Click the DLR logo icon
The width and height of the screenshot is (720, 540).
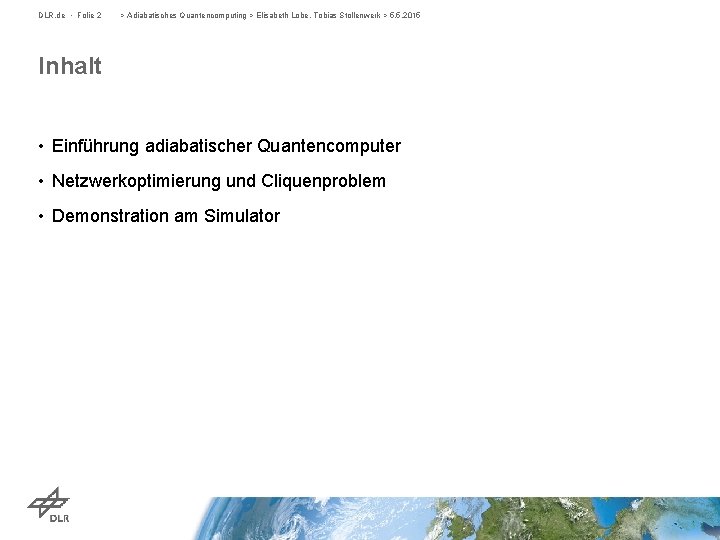(x=49, y=505)
